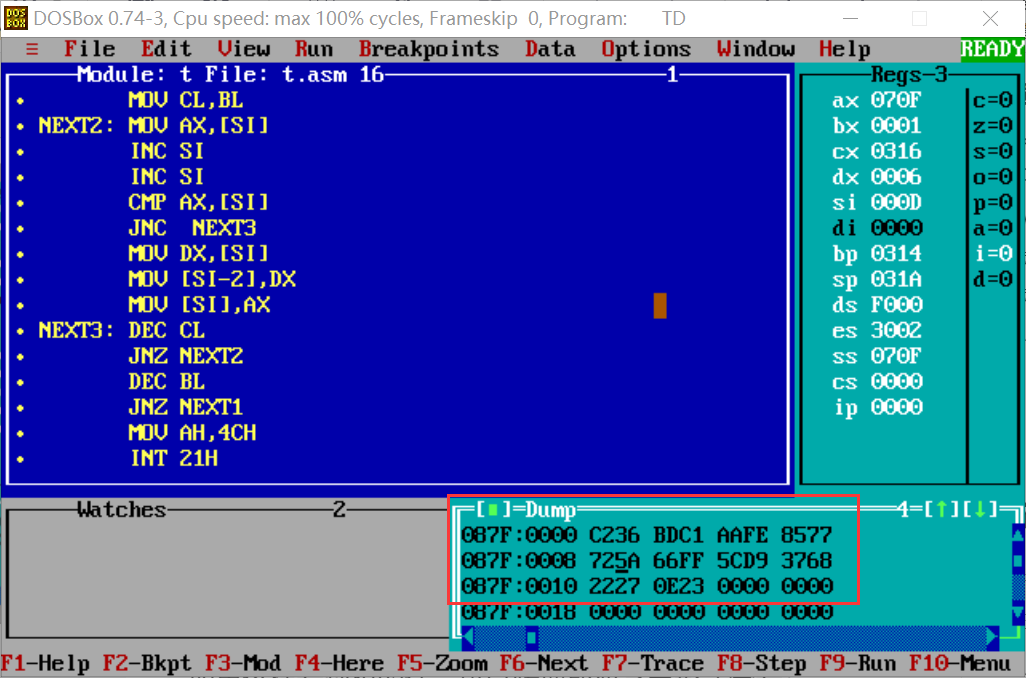This screenshot has width=1026, height=678.
Task: Click F1-Help in the bottom bar
Action: (x=45, y=664)
